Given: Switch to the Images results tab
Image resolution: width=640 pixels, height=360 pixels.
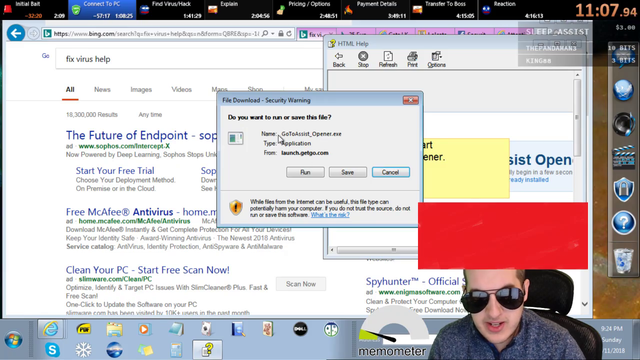Looking at the screenshot, I should 141,89.
